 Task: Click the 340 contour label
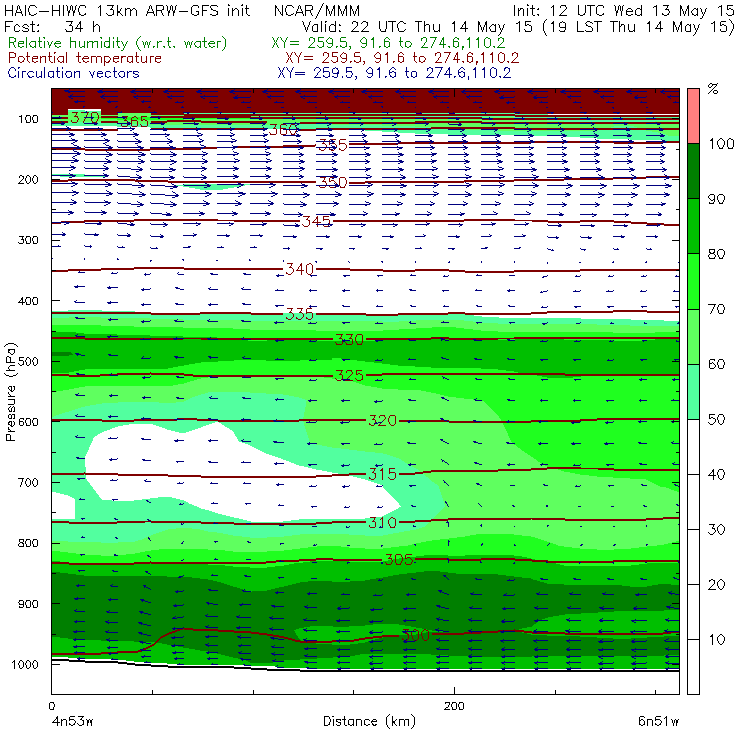click(300, 269)
